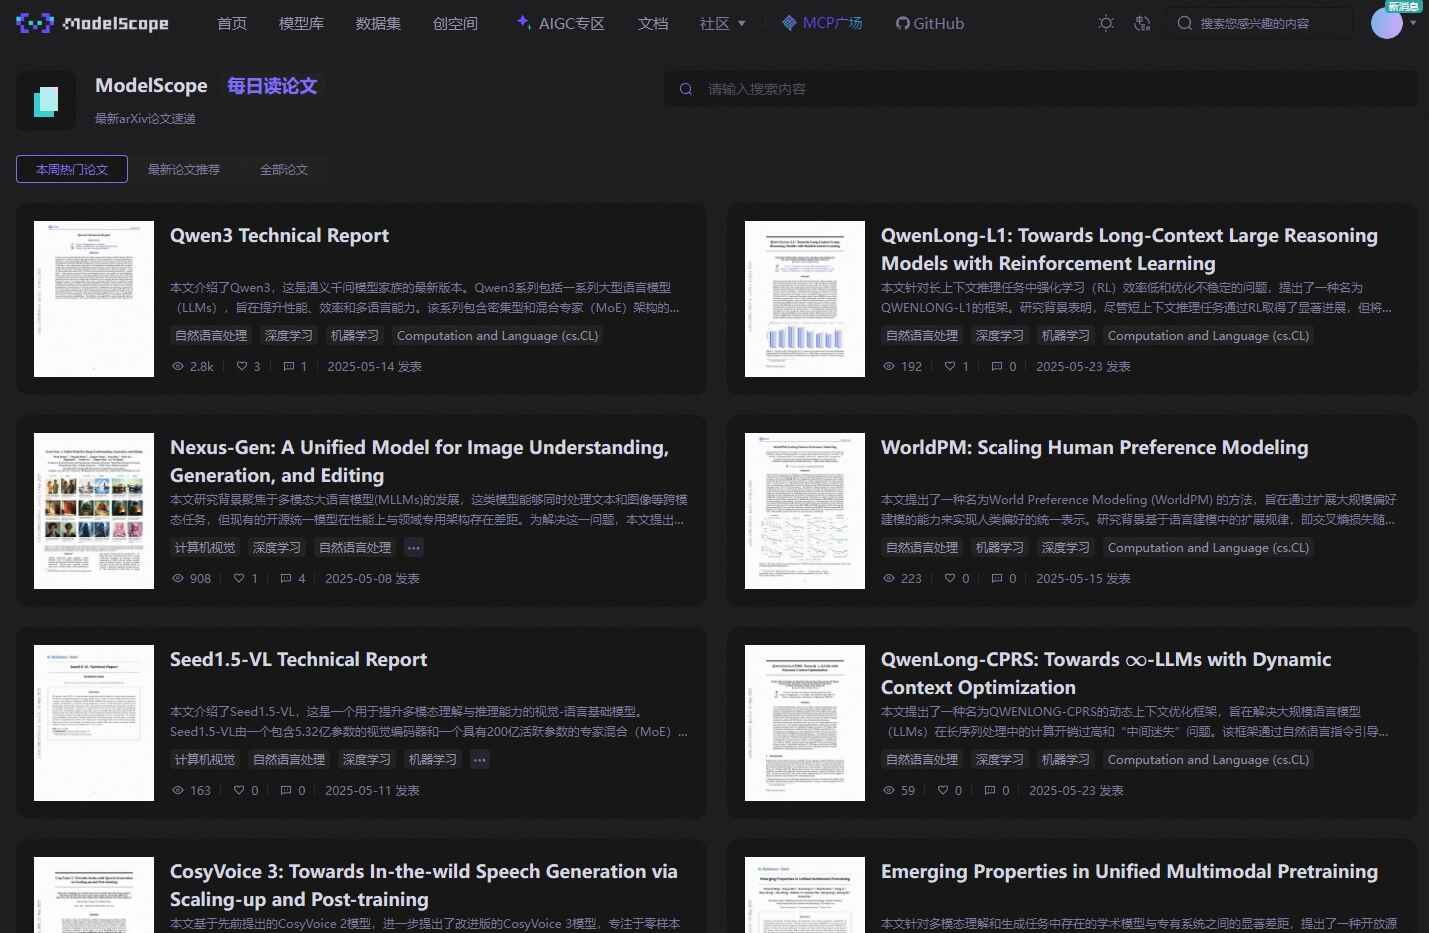
Task: Expand the 社区 dropdown menu
Action: [723, 23]
